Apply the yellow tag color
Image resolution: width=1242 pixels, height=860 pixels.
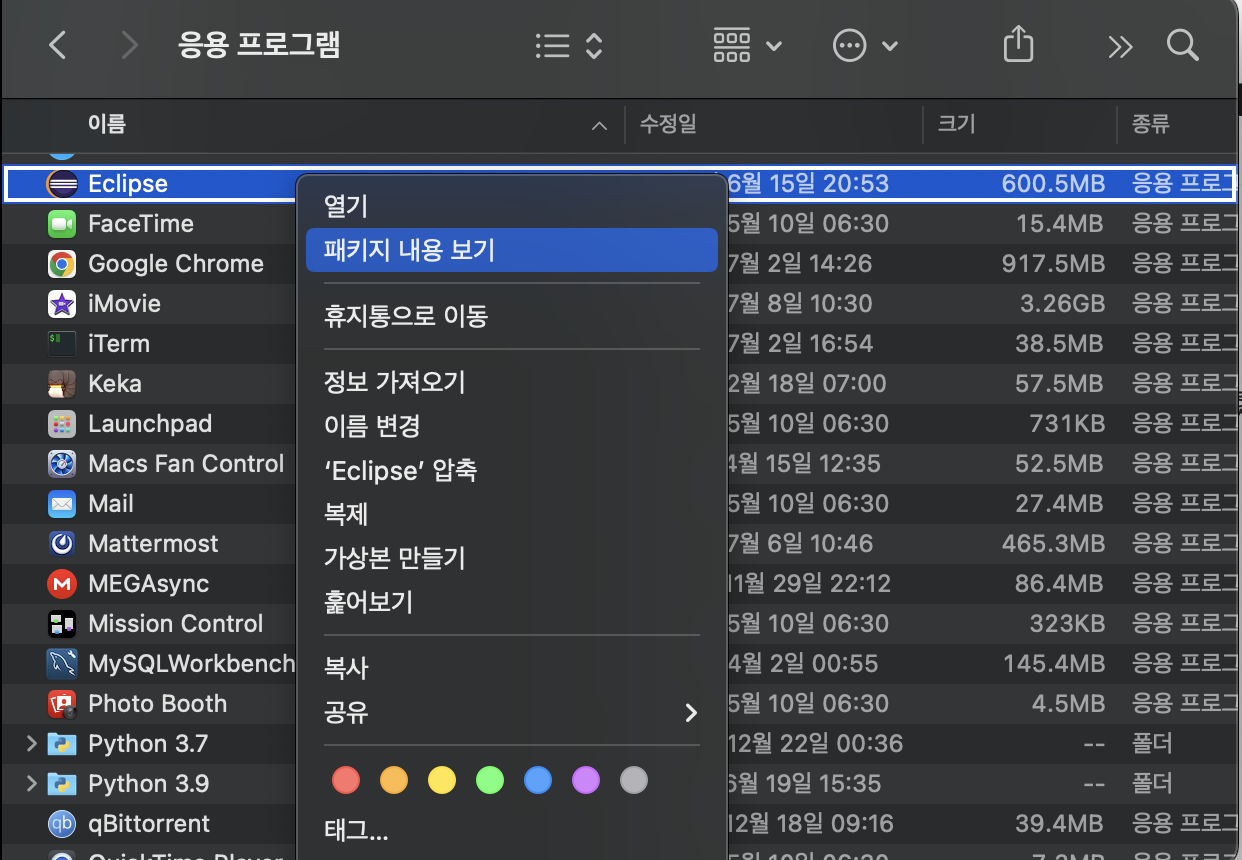(x=442, y=780)
